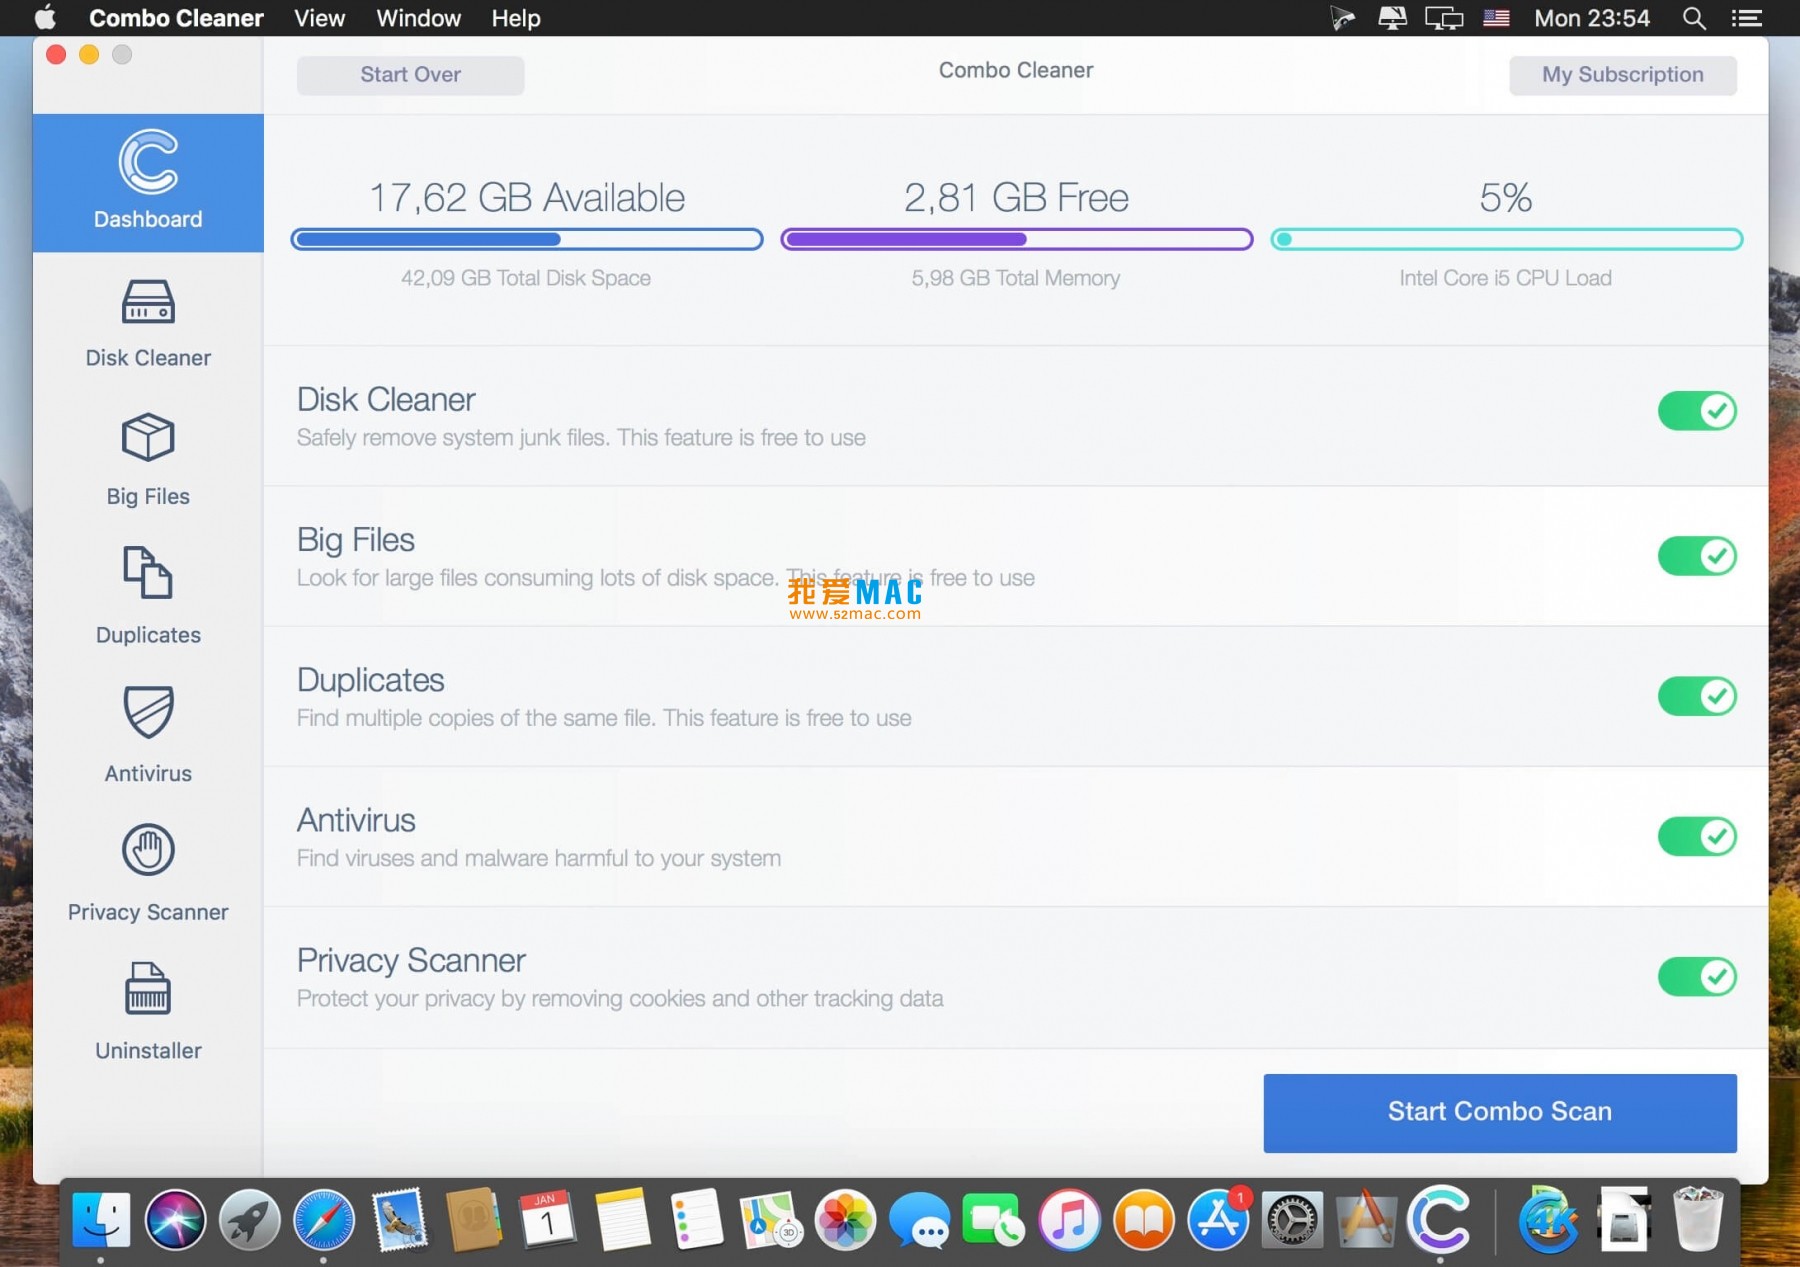
Task: Click the displays icon in menu bar
Action: pos(1443,18)
